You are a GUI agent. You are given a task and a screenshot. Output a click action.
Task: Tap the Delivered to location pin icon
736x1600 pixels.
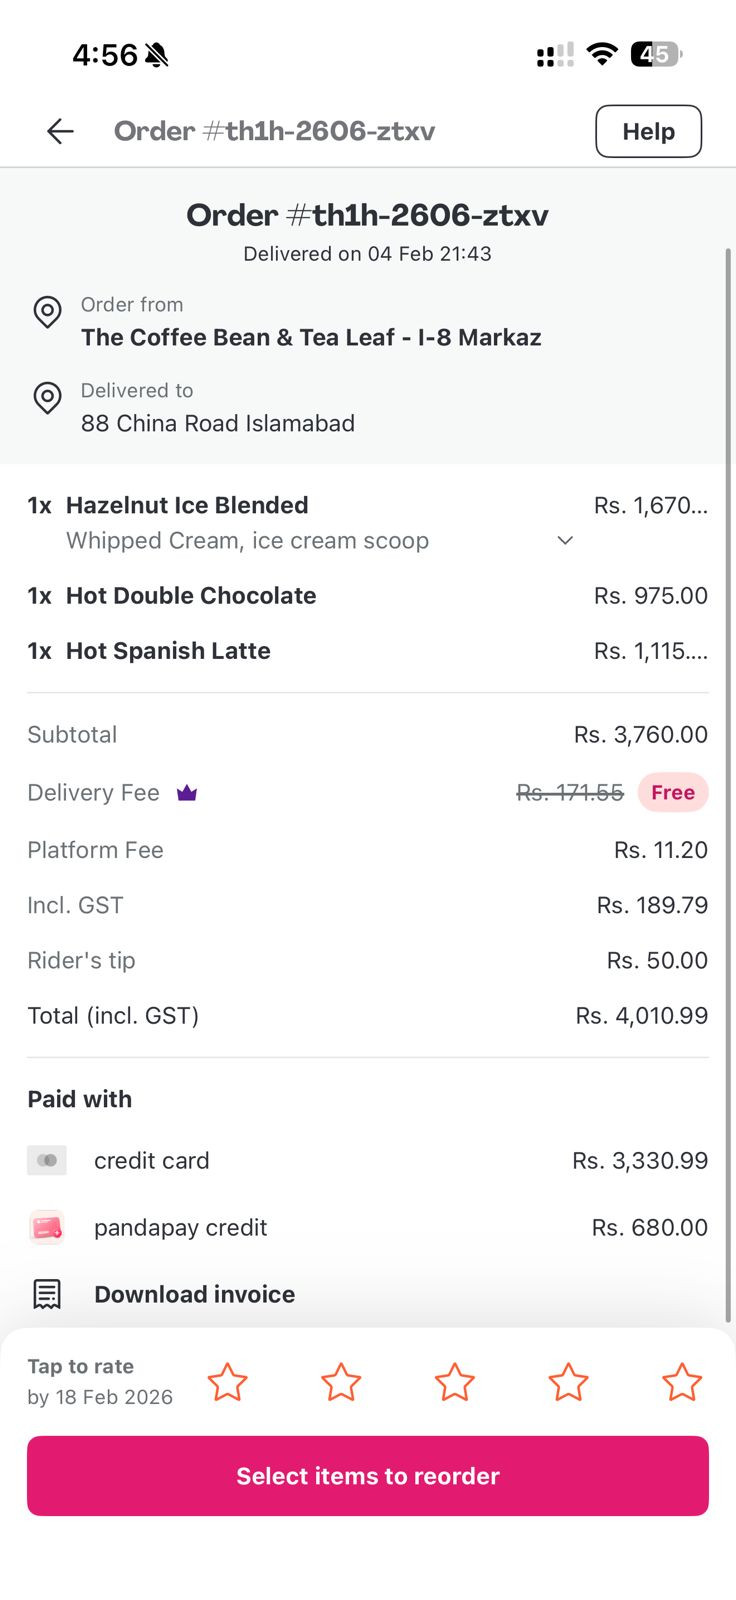(47, 398)
